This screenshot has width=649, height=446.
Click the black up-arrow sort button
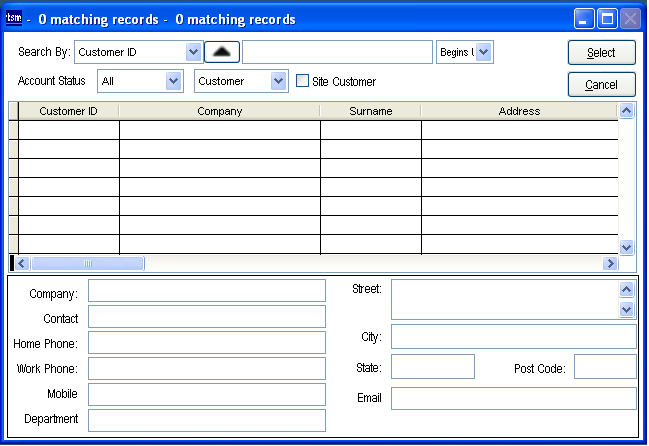point(222,52)
